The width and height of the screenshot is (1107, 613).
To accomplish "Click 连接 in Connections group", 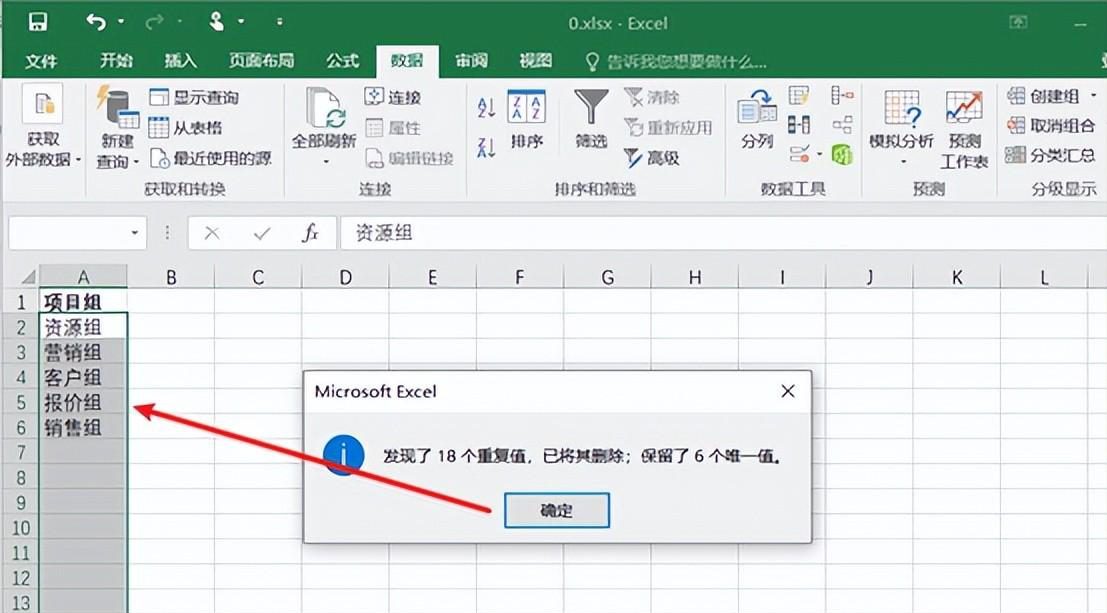I will point(393,97).
